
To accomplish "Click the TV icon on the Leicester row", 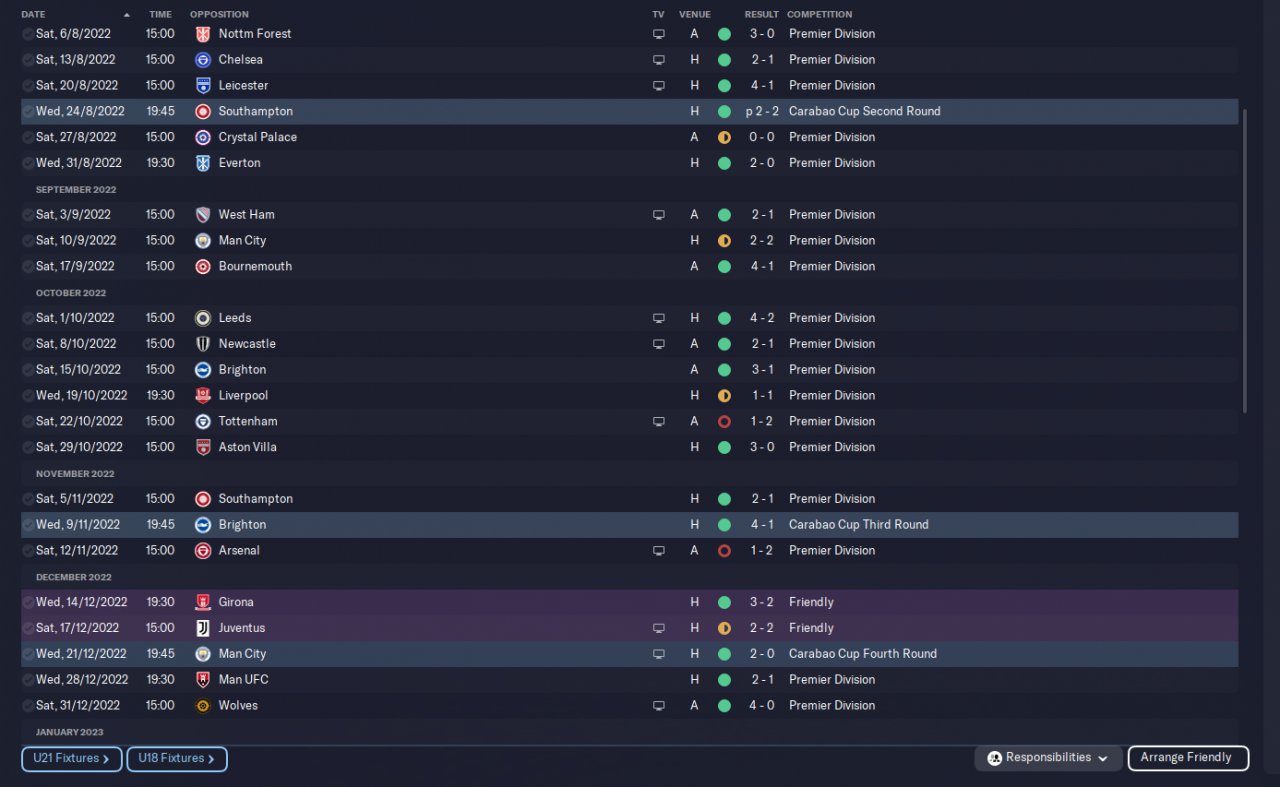I will click(x=658, y=85).
